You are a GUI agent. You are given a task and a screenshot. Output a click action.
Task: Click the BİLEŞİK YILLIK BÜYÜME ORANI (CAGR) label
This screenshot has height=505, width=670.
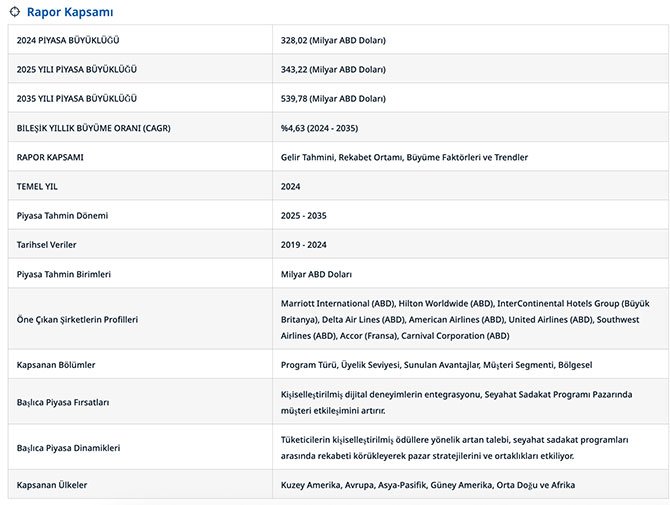(93, 128)
